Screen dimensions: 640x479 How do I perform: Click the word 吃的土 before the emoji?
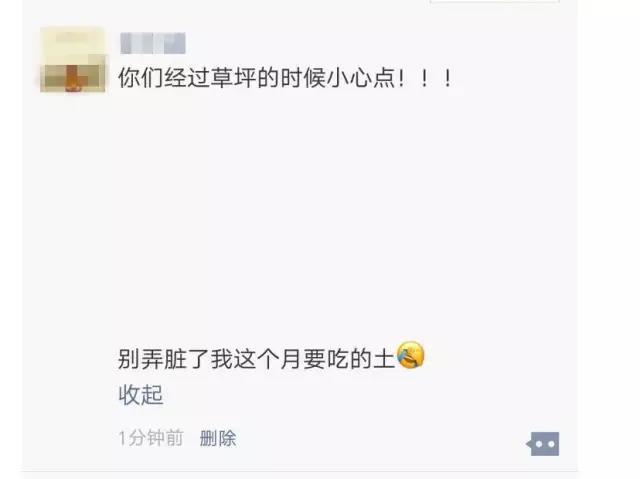coord(361,359)
